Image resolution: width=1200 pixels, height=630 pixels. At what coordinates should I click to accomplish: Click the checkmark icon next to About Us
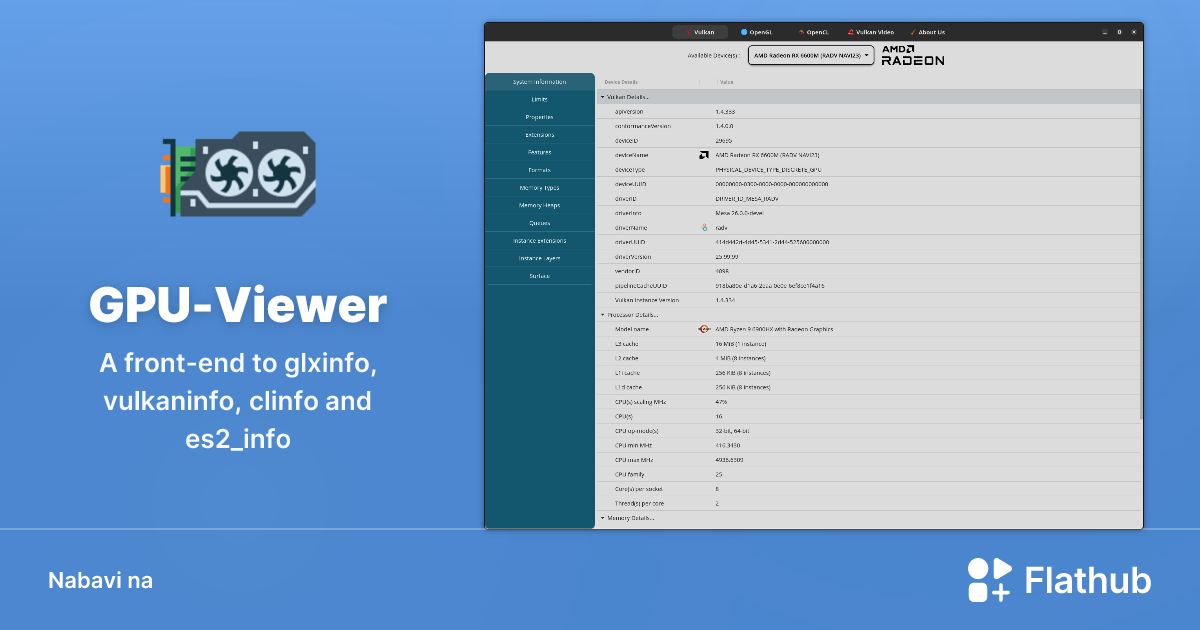(x=913, y=31)
